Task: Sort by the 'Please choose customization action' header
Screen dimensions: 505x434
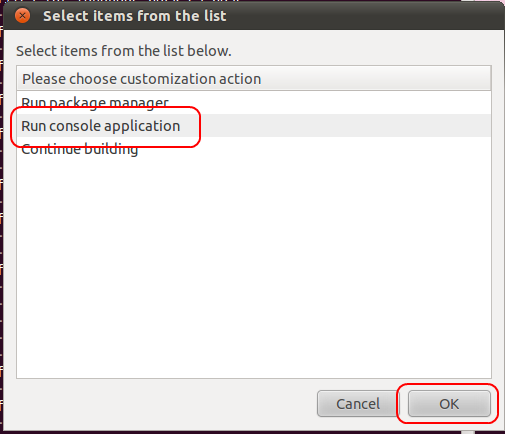Action: click(x=254, y=79)
